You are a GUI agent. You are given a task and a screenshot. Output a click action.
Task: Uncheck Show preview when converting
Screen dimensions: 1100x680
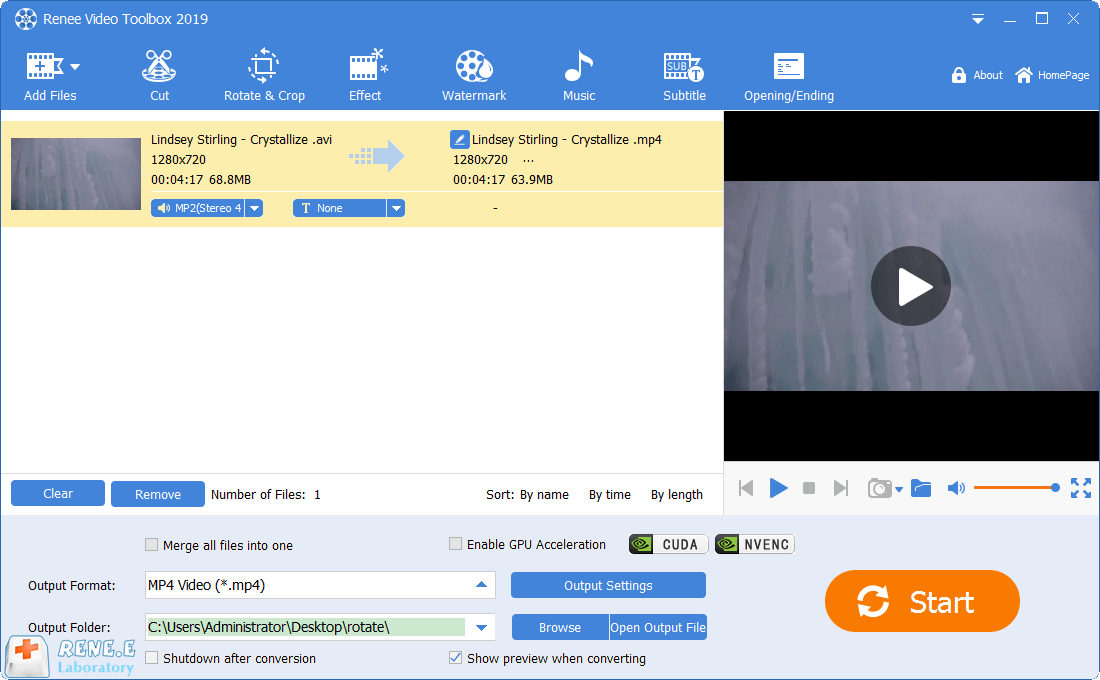[x=455, y=658]
